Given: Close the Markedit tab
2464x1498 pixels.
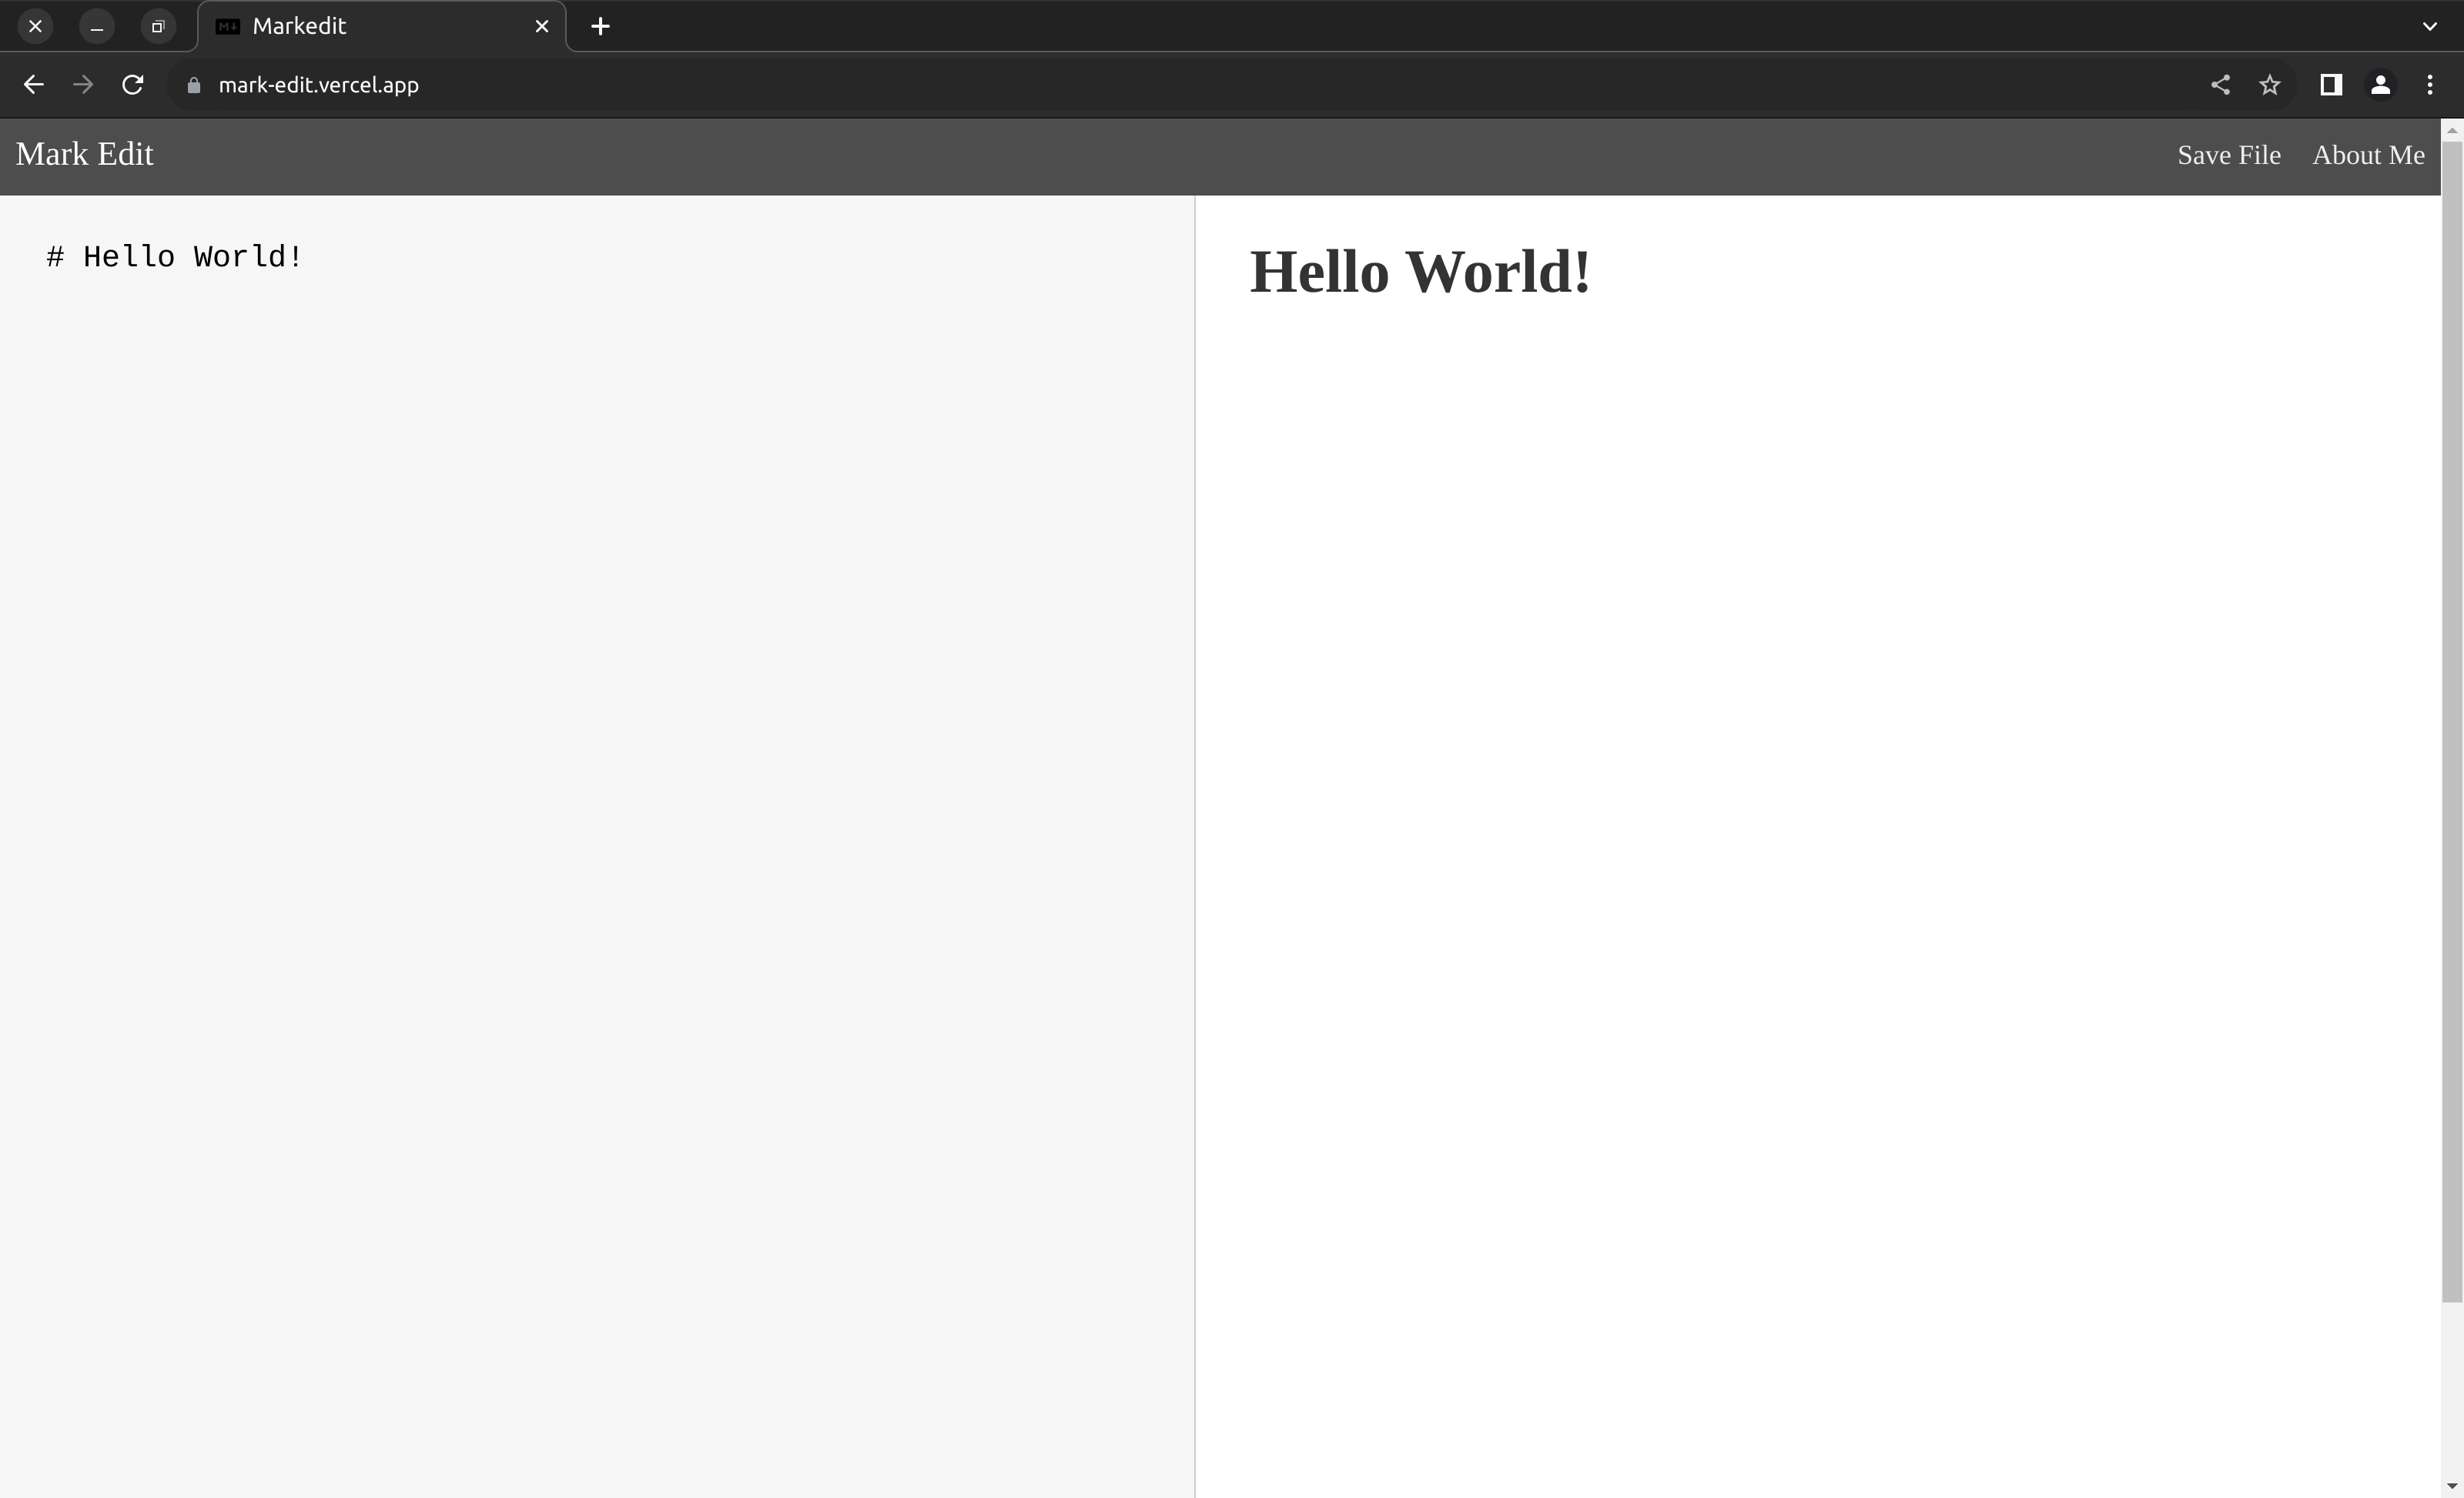Looking at the screenshot, I should pos(542,27).
